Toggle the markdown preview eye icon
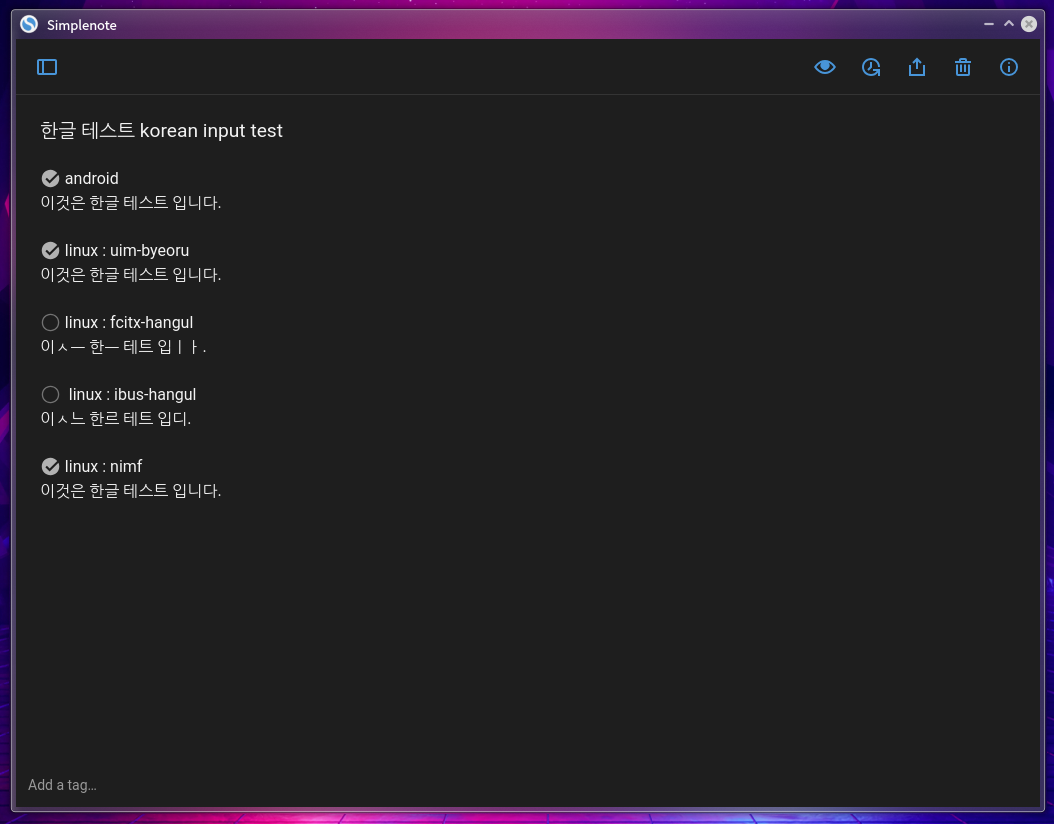 tap(825, 67)
